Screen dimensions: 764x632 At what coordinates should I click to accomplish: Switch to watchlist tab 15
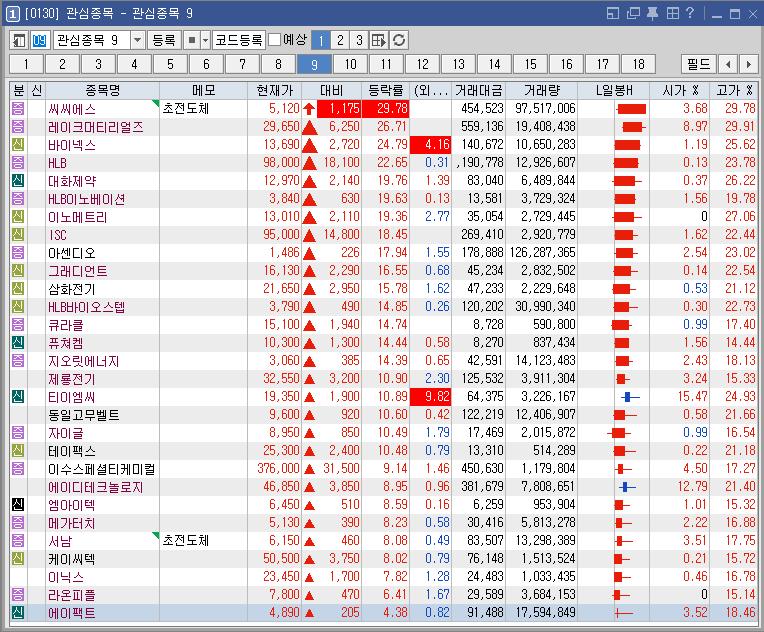pos(531,64)
